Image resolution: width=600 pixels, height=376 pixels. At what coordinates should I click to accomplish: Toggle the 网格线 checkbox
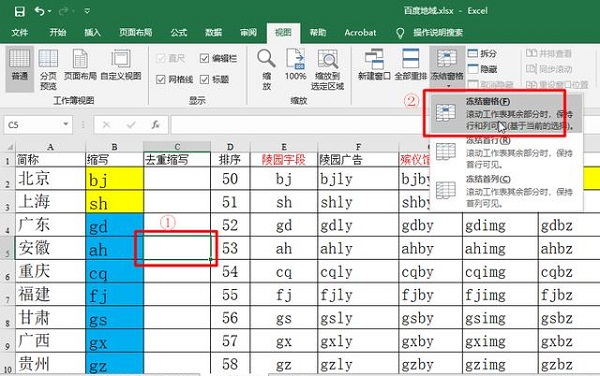coord(161,79)
